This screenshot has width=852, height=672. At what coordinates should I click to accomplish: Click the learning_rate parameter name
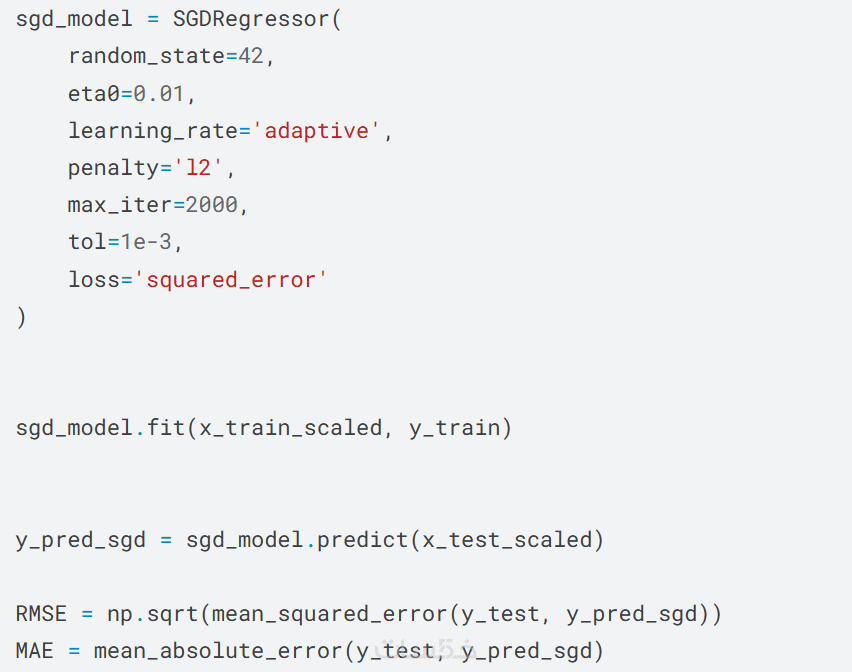(153, 131)
